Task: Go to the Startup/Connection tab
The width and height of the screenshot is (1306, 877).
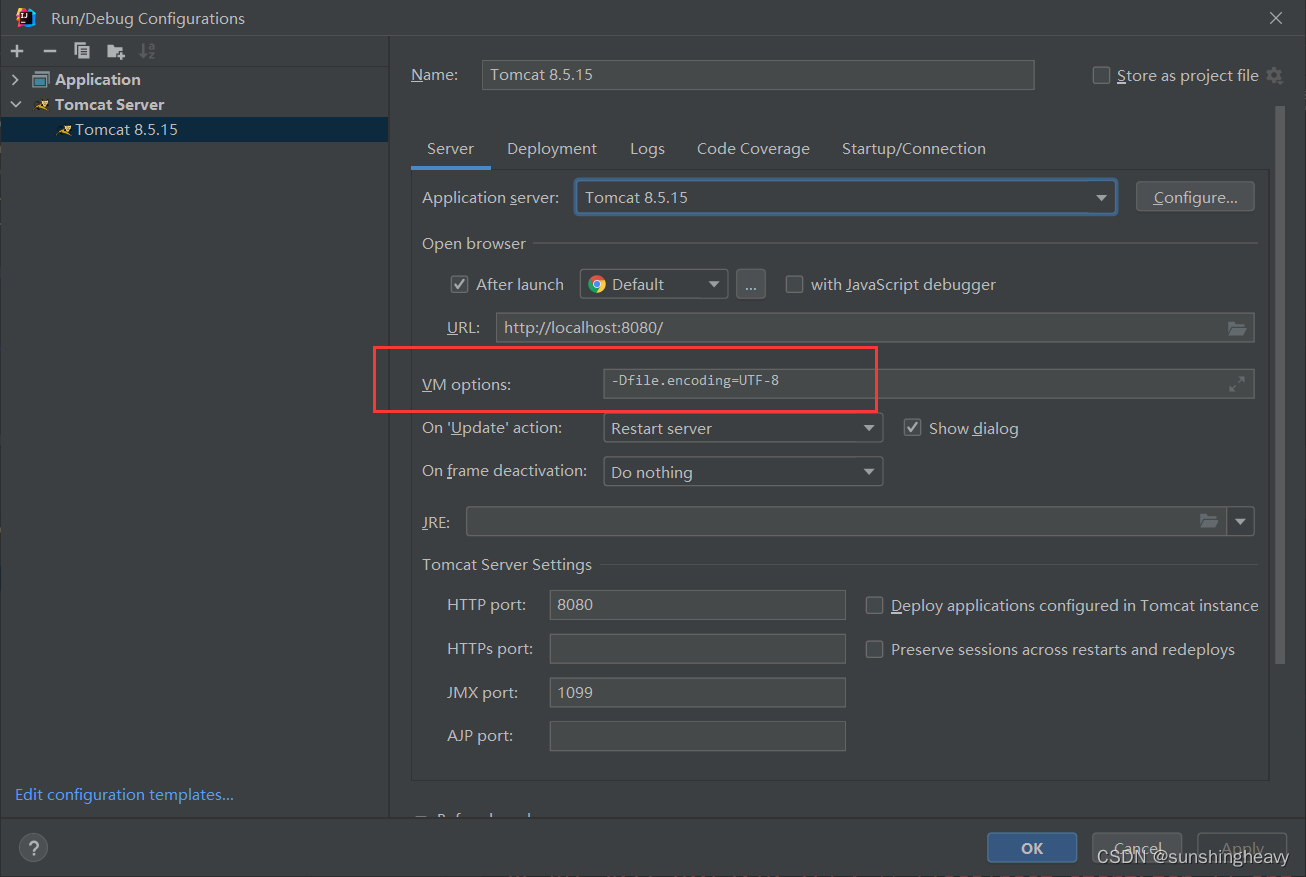Action: 914,148
